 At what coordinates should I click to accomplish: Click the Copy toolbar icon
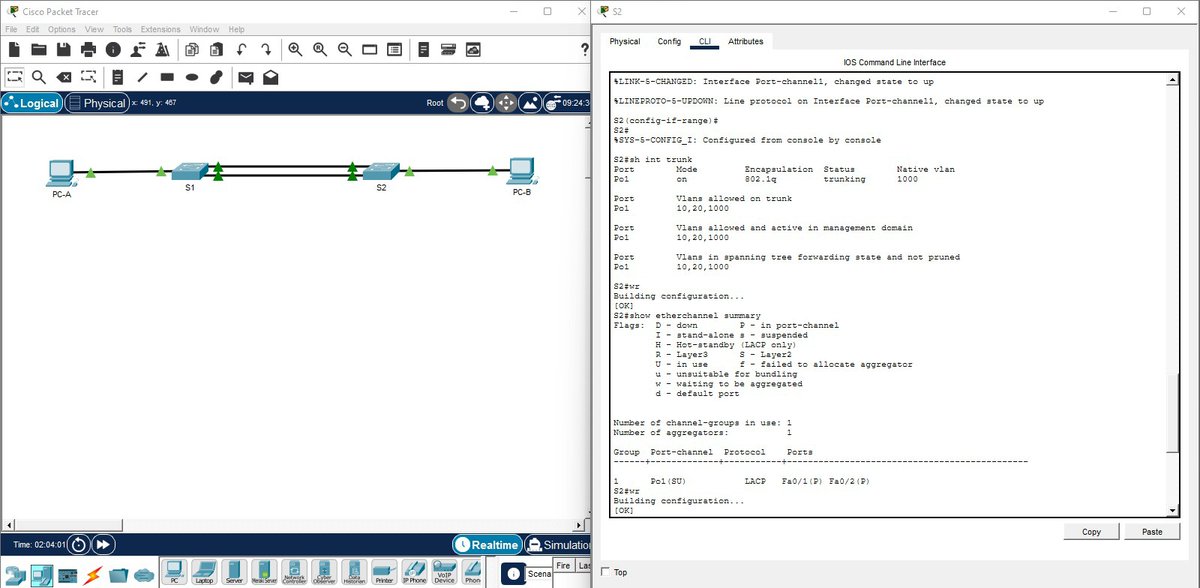[x=192, y=49]
